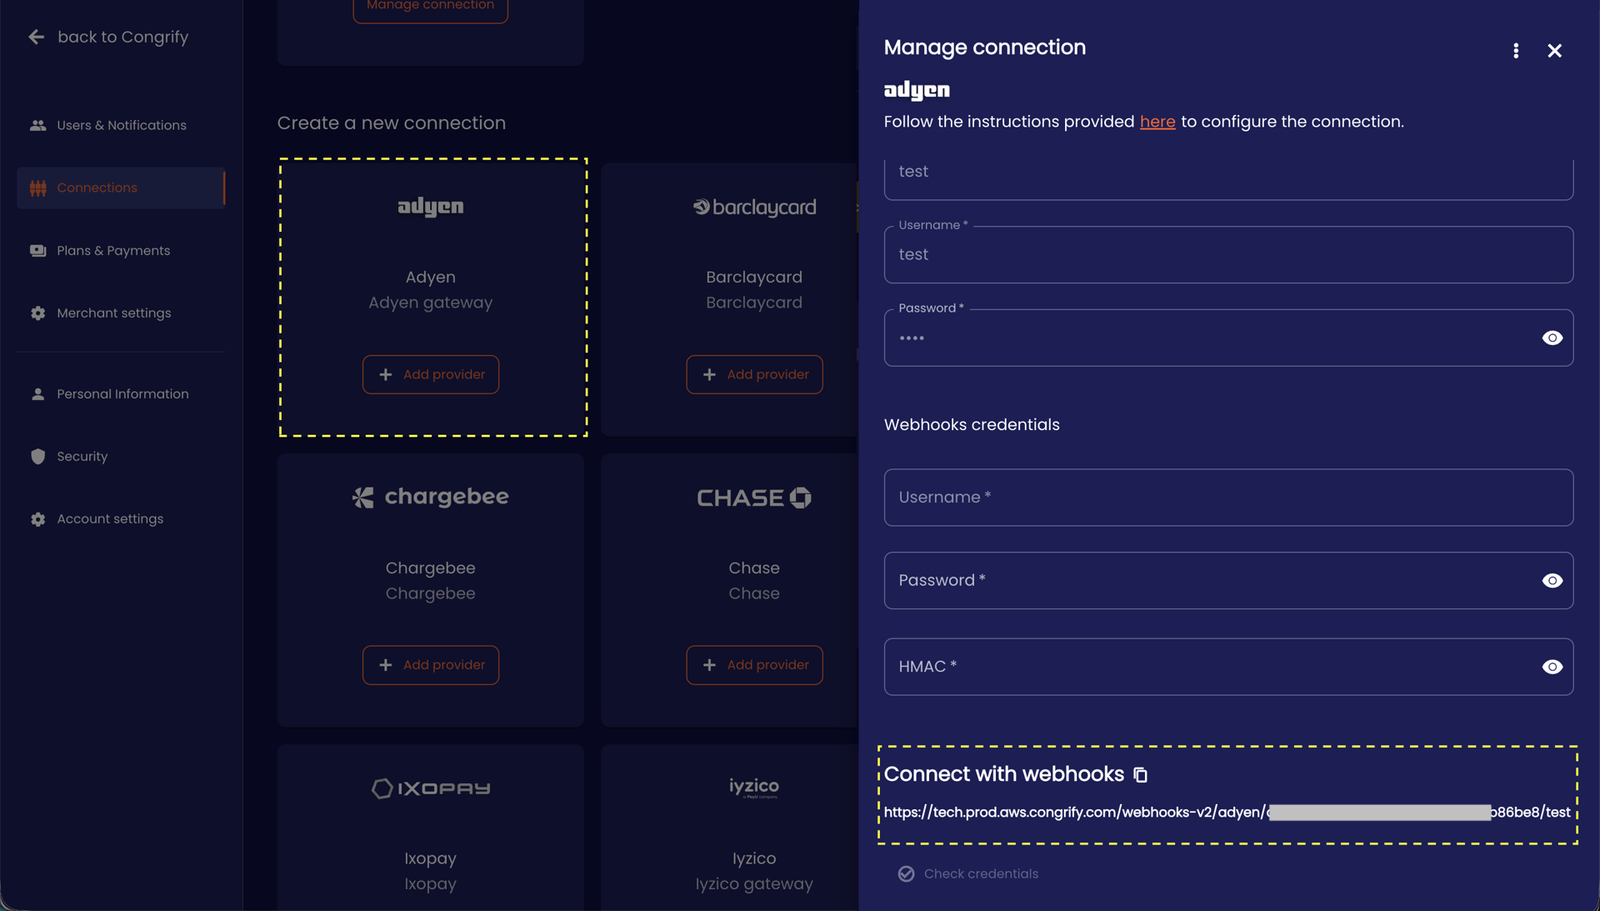
Task: Click the Ixopay logo
Action: (431, 789)
